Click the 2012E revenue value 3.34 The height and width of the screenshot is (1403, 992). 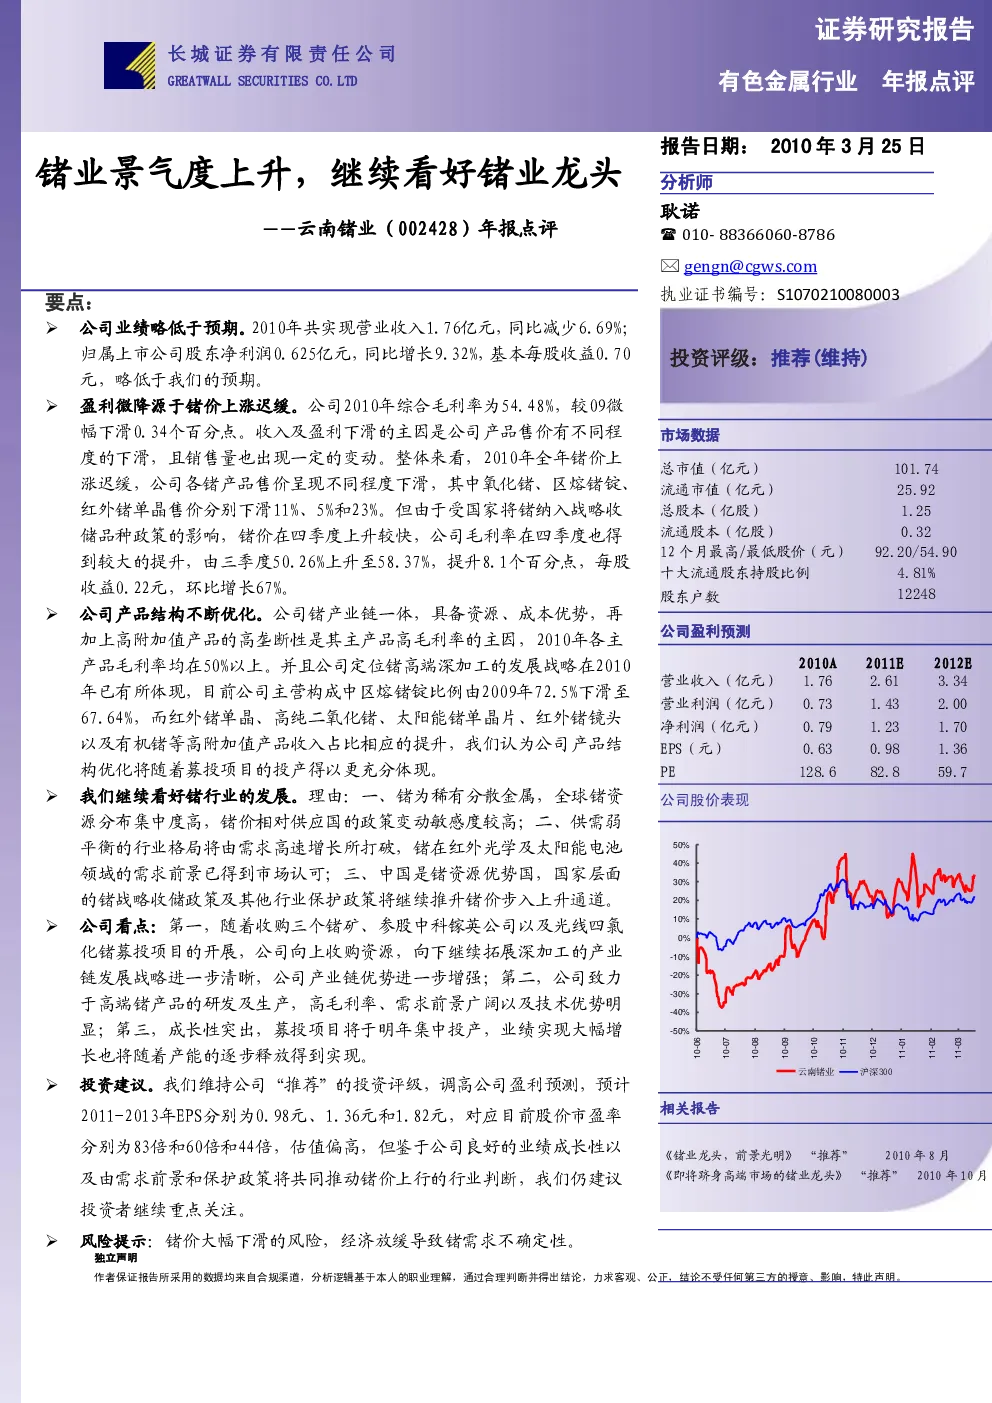pos(952,681)
